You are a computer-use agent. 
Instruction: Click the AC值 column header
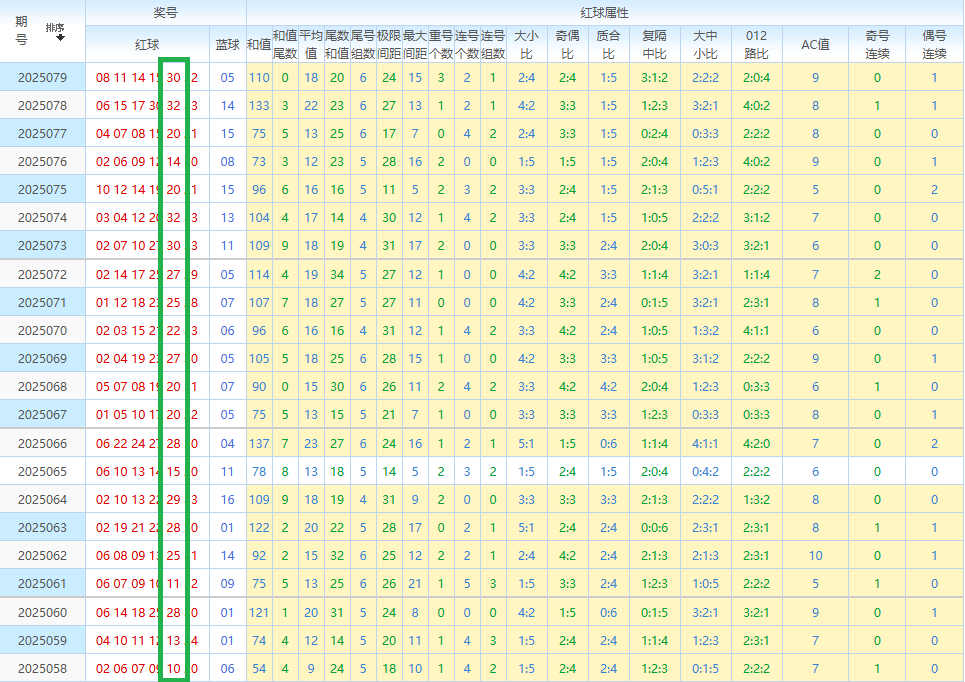coord(815,44)
